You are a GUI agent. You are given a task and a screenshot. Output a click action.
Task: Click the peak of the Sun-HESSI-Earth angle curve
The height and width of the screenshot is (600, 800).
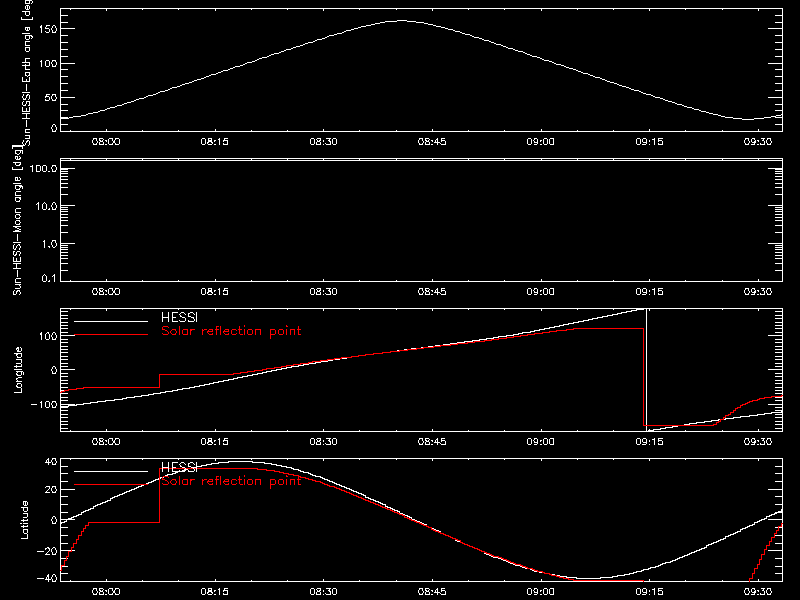pos(402,21)
